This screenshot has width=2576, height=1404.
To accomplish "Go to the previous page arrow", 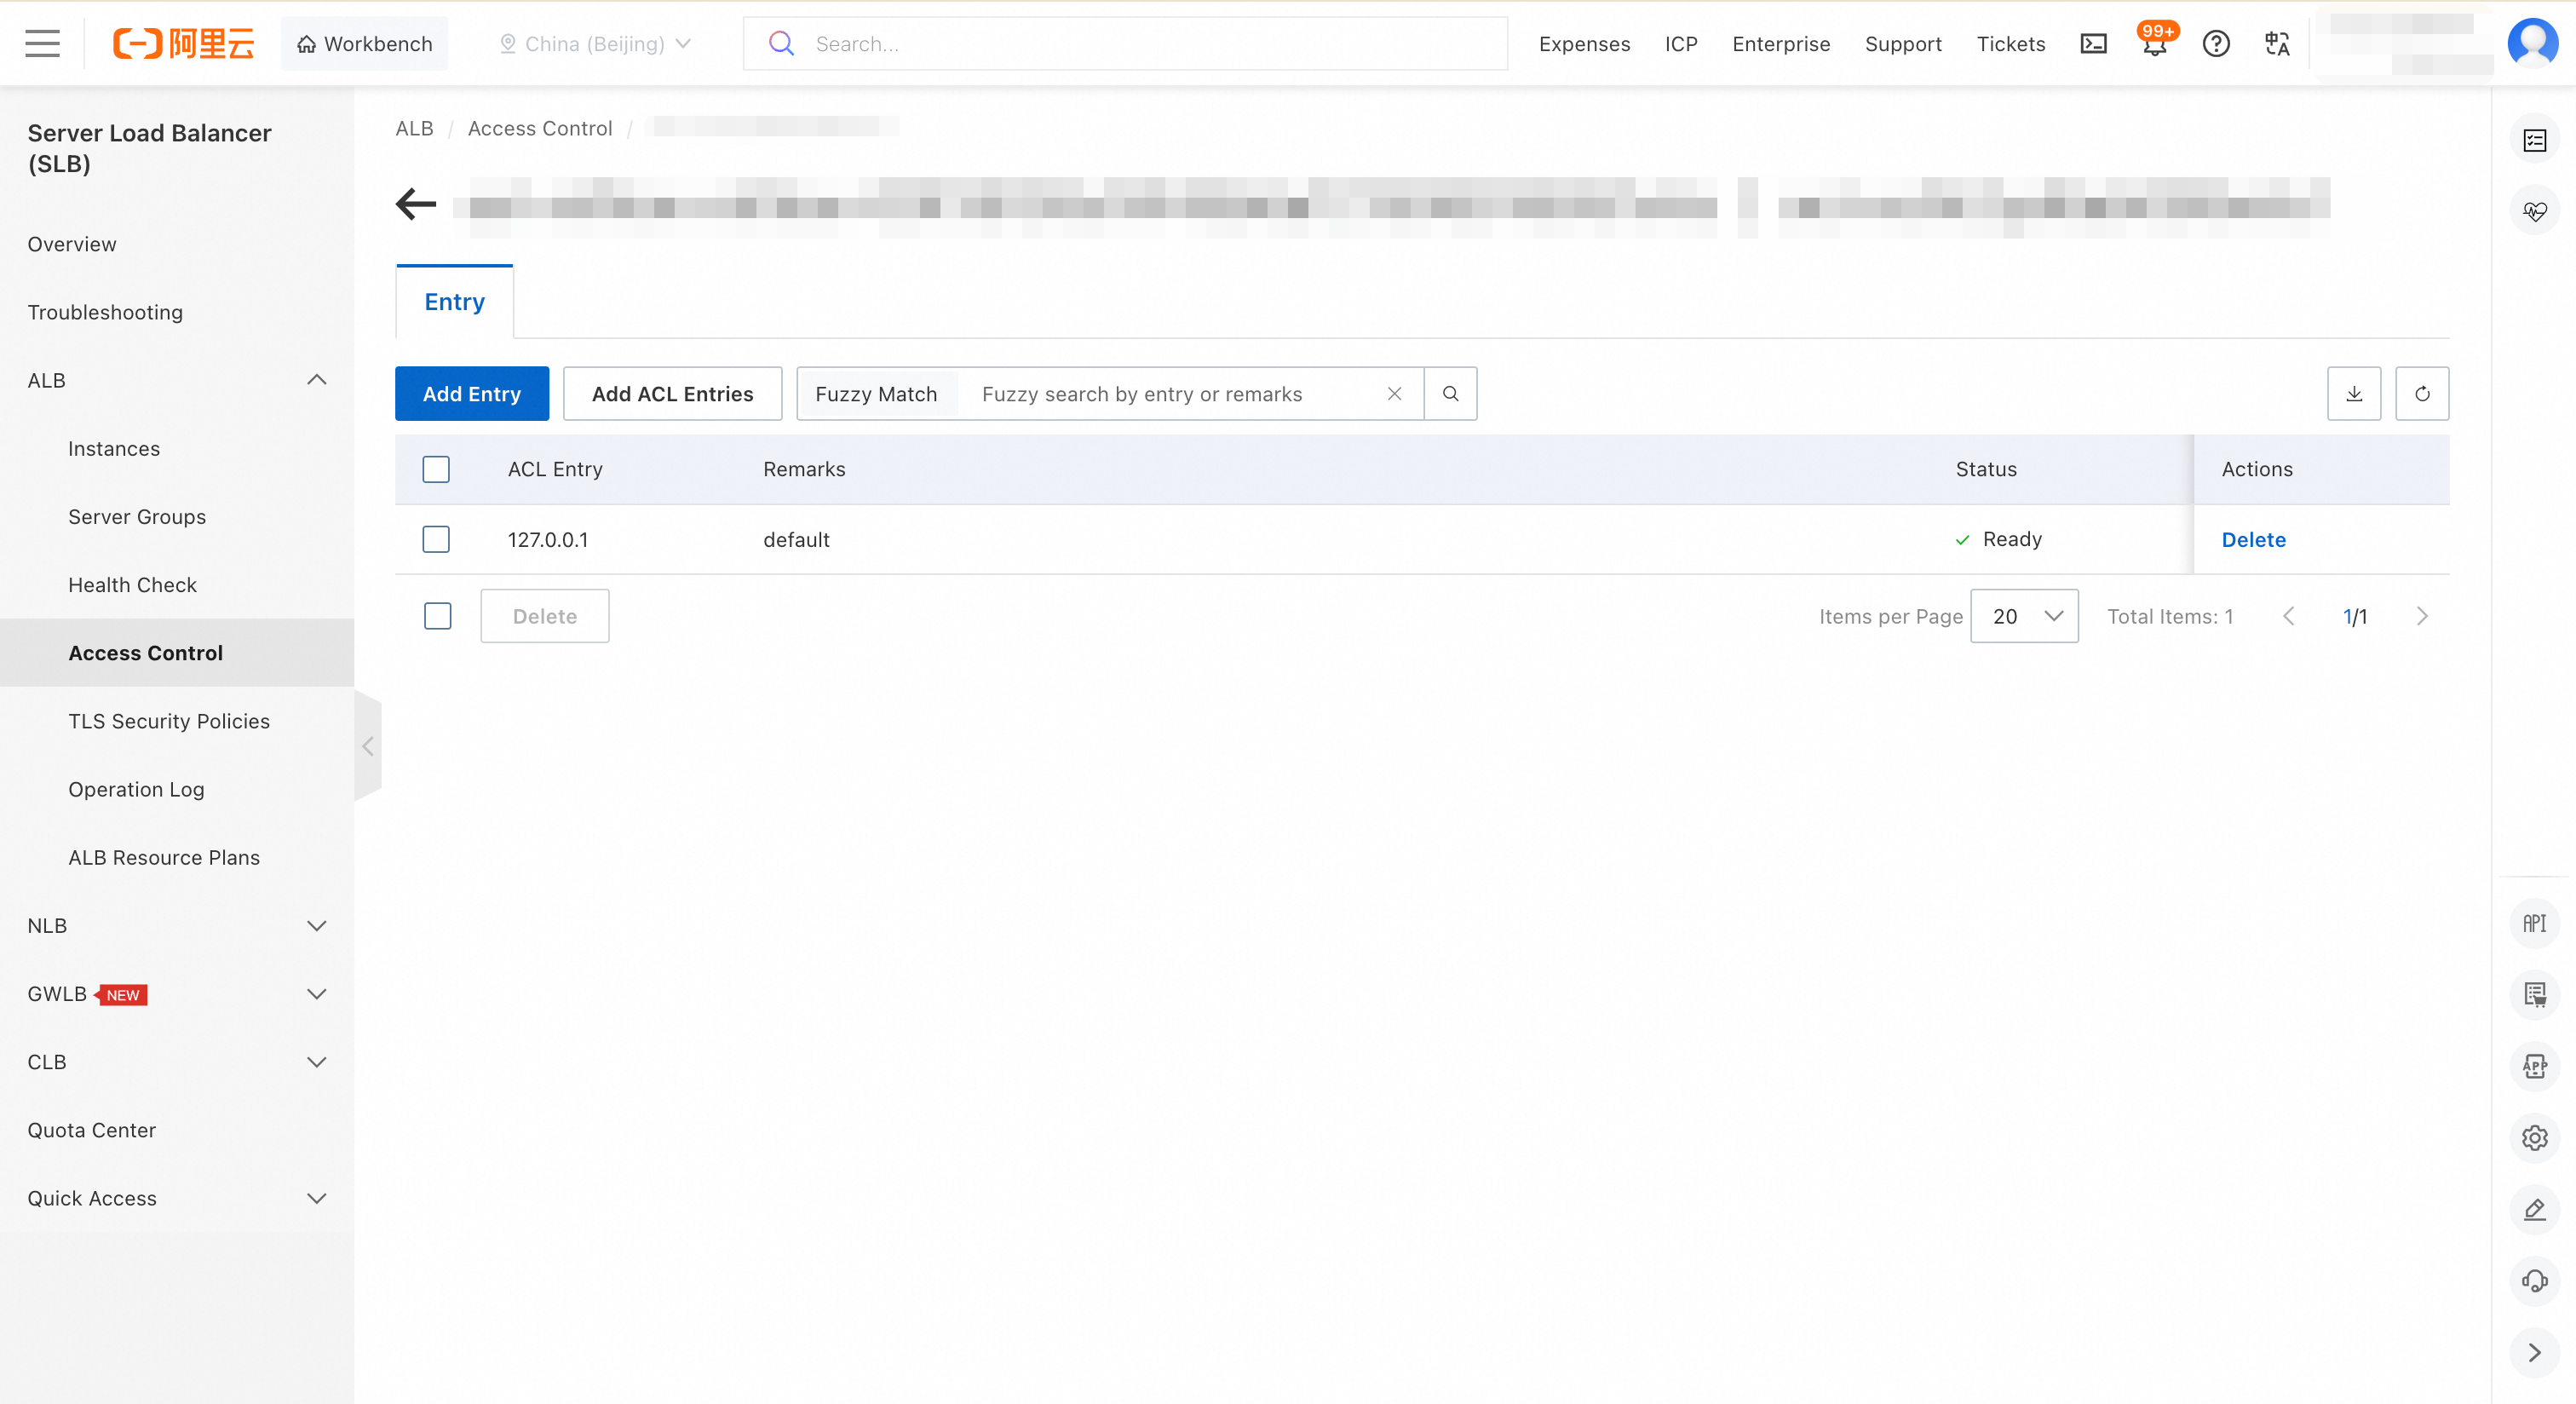I will pyautogui.click(x=2288, y=616).
